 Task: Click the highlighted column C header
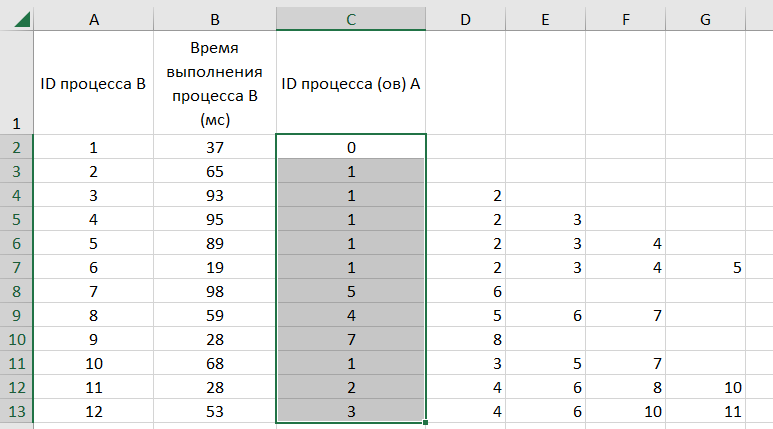tap(351, 17)
